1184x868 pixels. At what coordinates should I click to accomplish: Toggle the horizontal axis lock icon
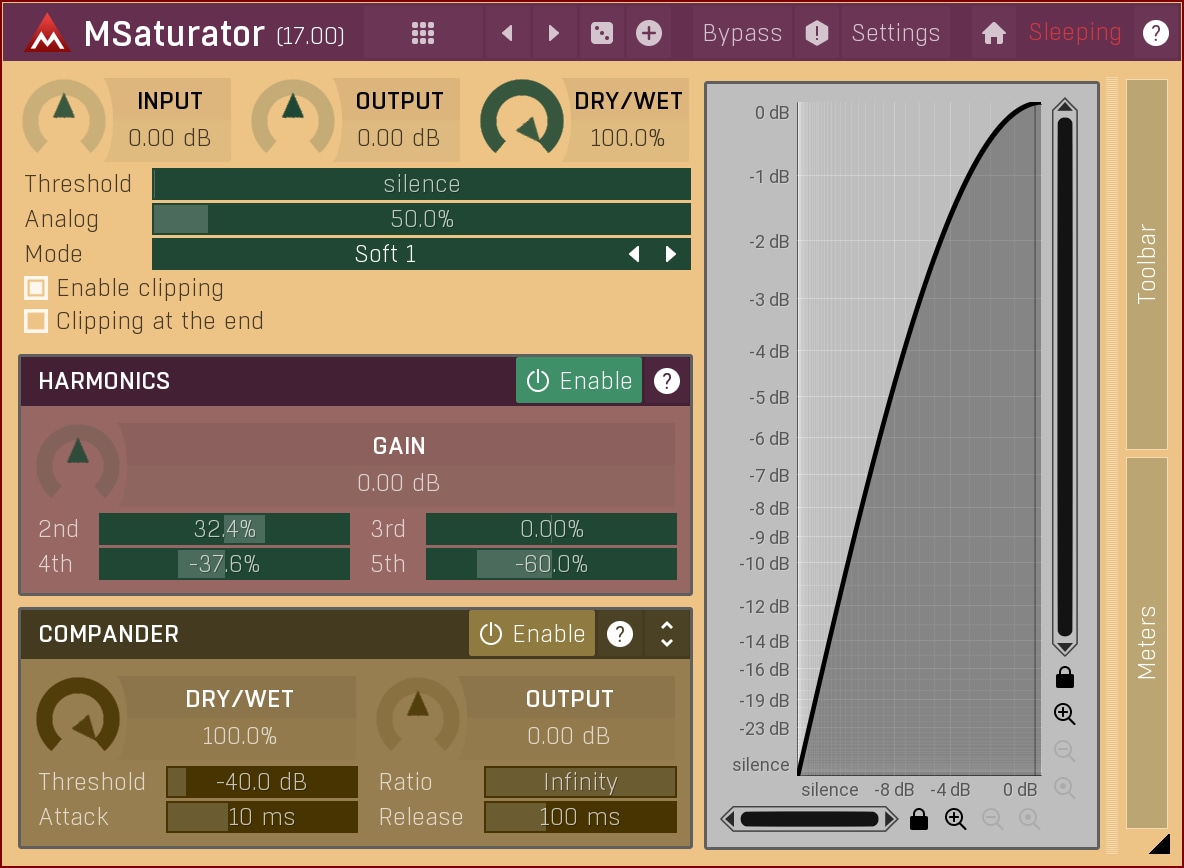click(919, 820)
